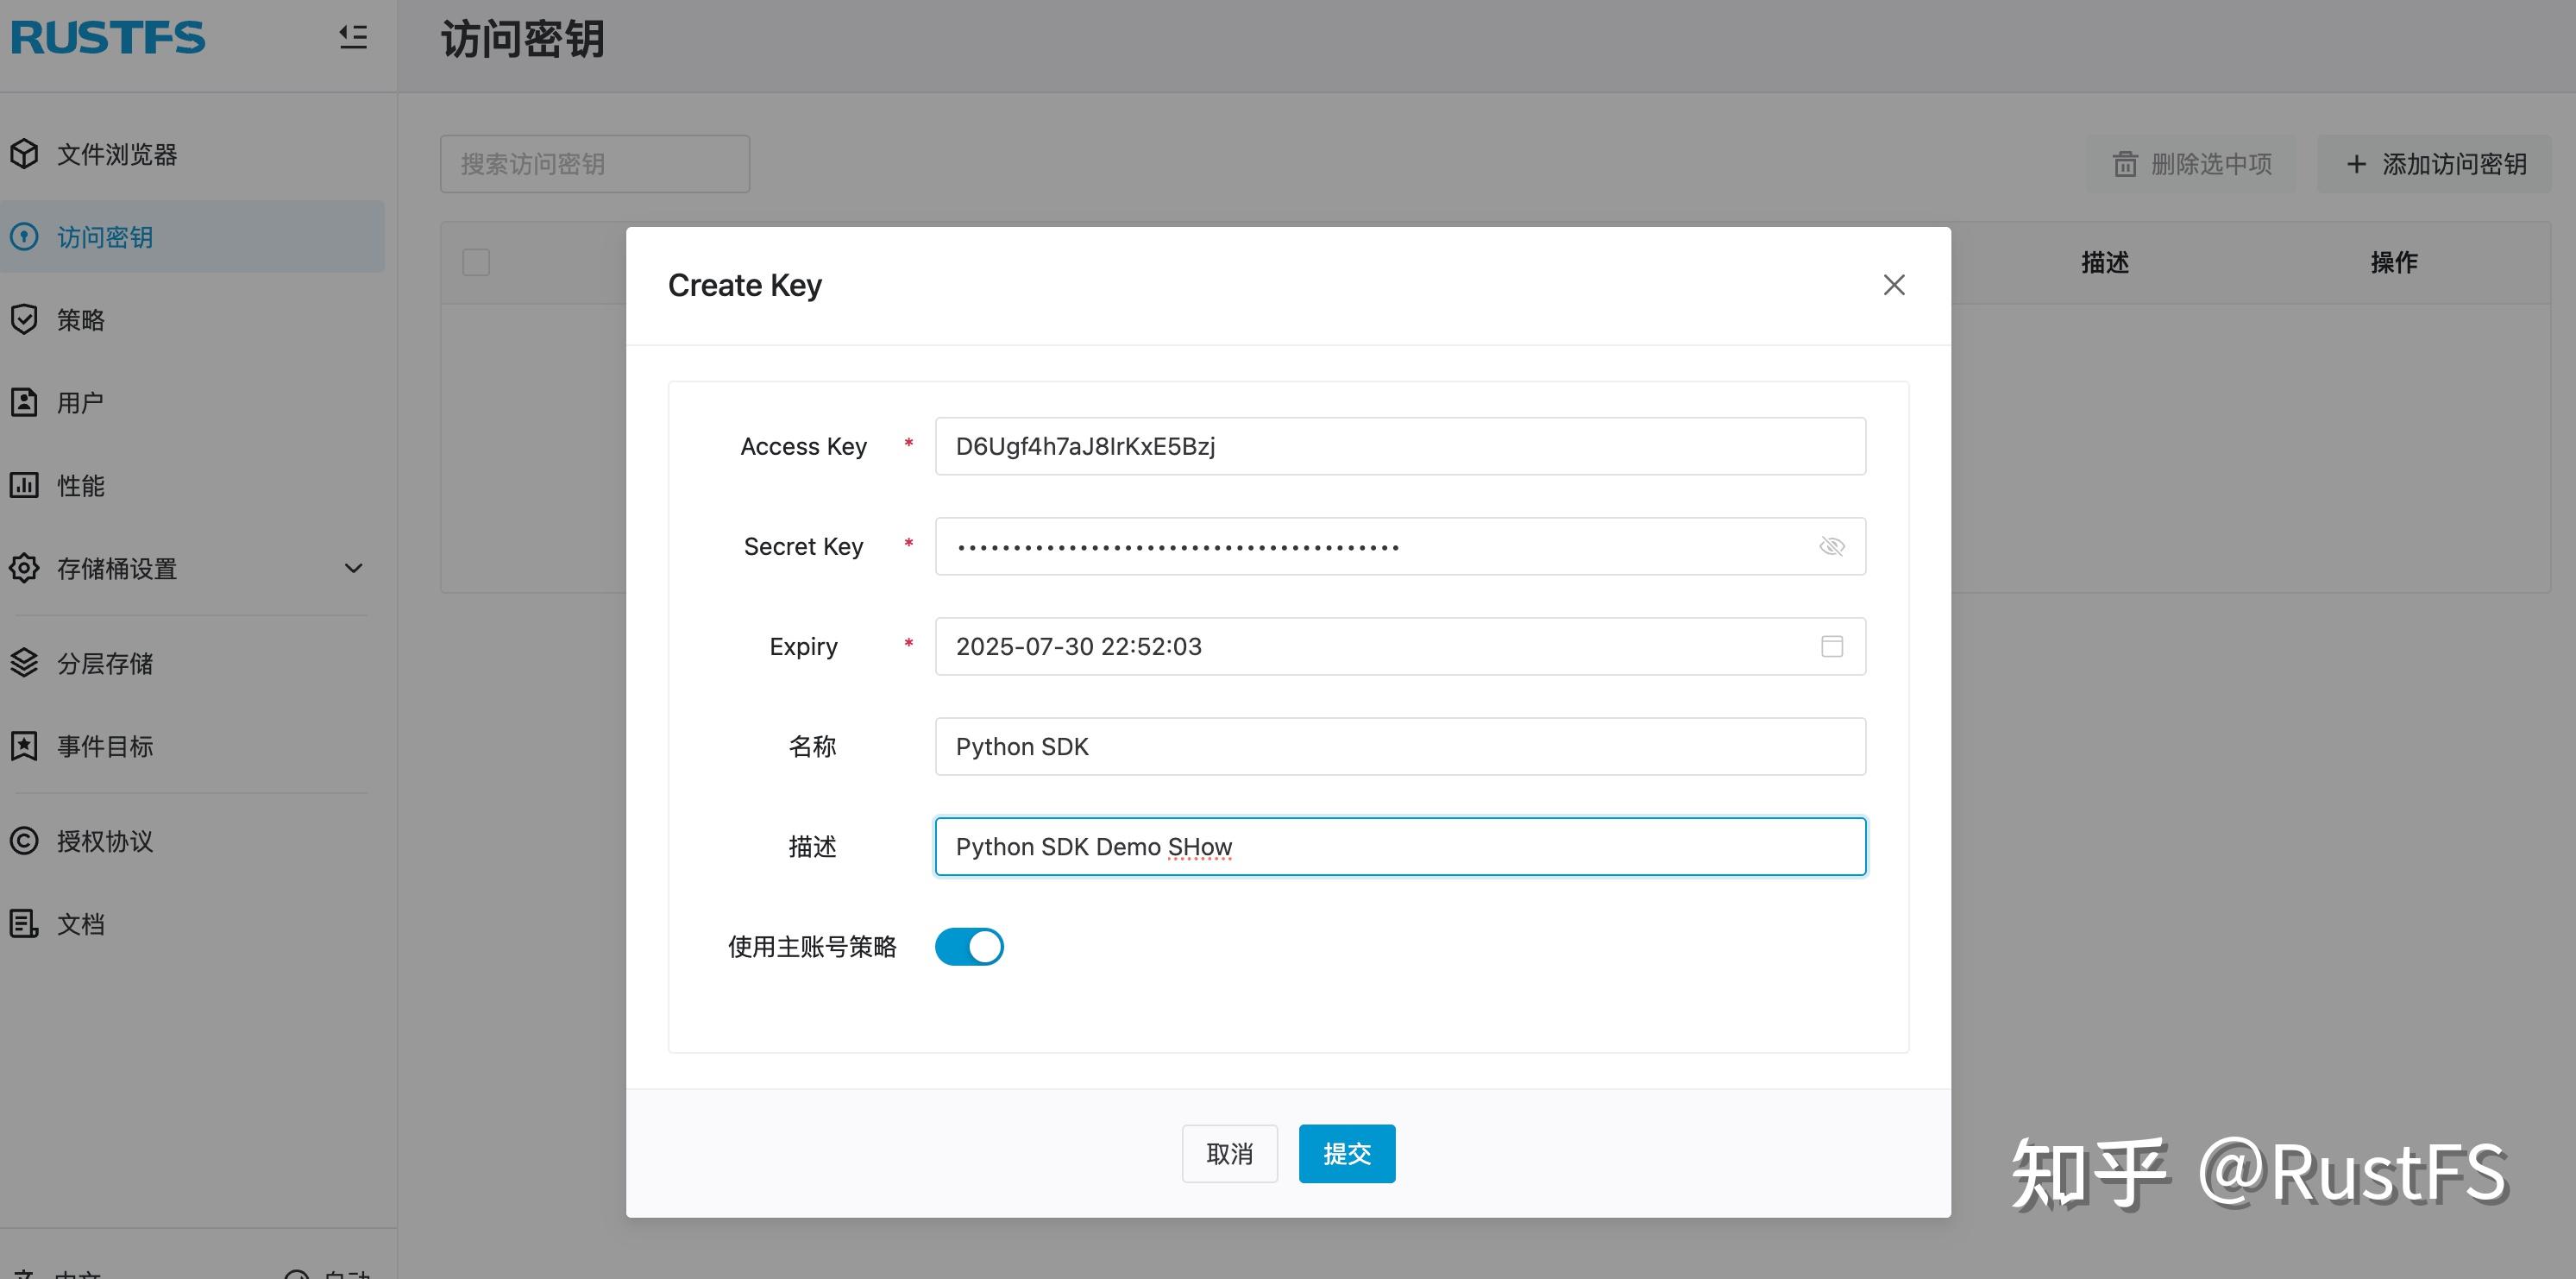Image resolution: width=2576 pixels, height=1279 pixels.
Task: Disable the 使用主账号策略 switch
Action: click(x=968, y=946)
